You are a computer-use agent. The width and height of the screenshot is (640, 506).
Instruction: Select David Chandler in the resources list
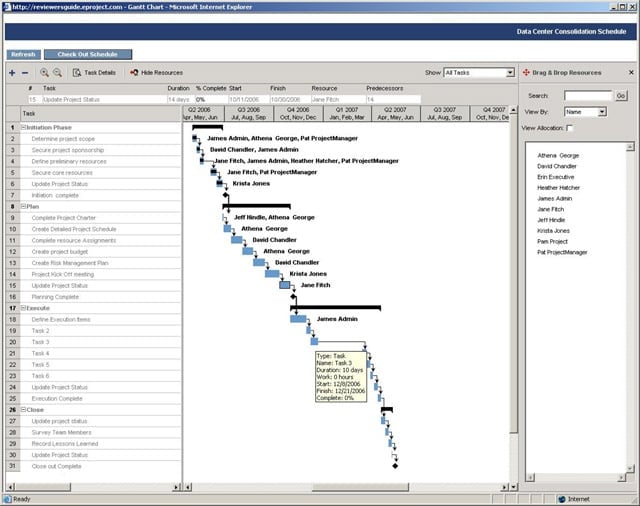coord(557,166)
